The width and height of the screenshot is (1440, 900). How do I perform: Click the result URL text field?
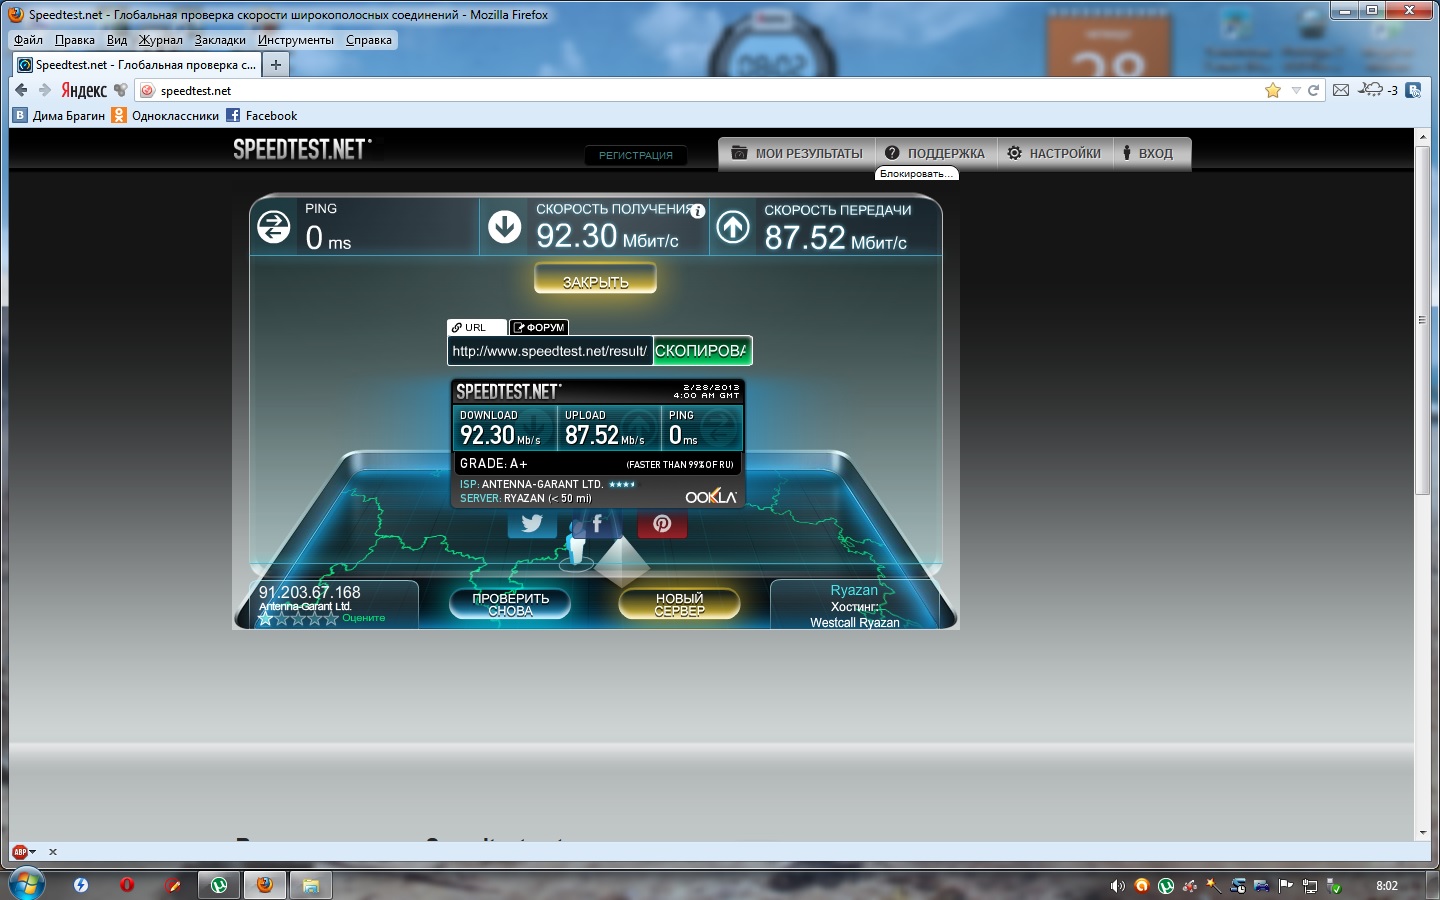[550, 351]
